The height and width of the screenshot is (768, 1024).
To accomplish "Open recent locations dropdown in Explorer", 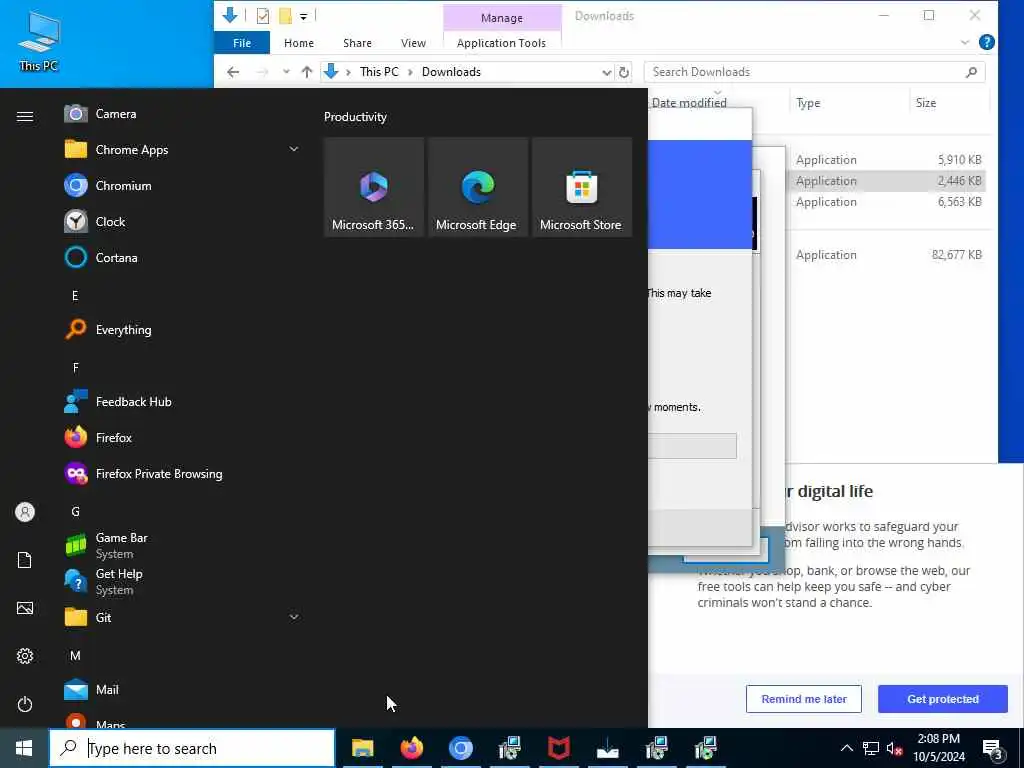I will pos(286,72).
